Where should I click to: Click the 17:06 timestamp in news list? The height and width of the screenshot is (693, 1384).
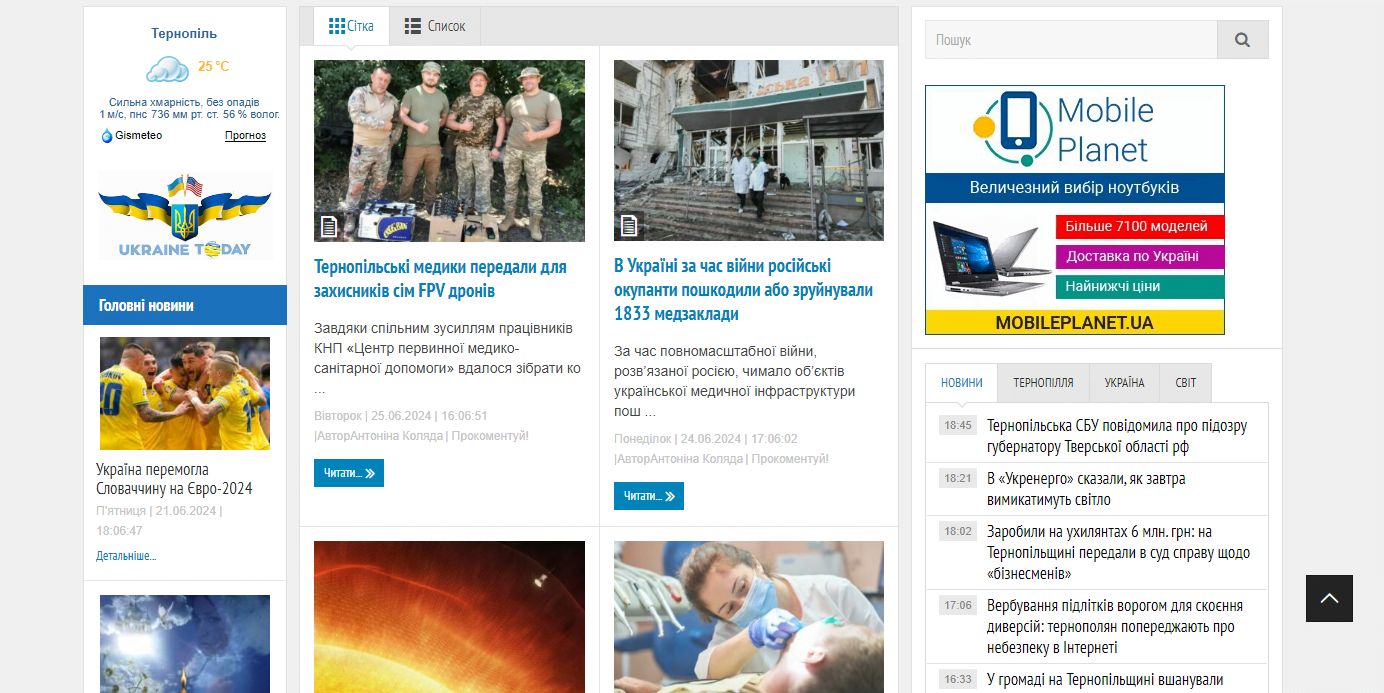coord(958,605)
